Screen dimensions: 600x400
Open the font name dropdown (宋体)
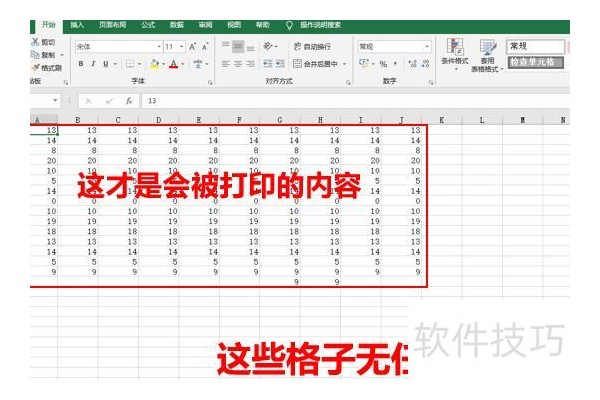tap(159, 47)
